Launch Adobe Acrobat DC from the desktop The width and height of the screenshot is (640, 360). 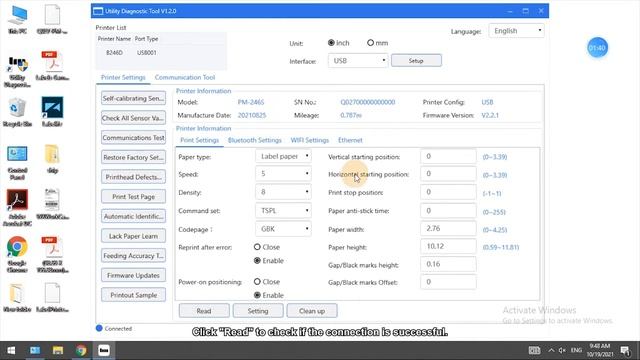[18, 207]
